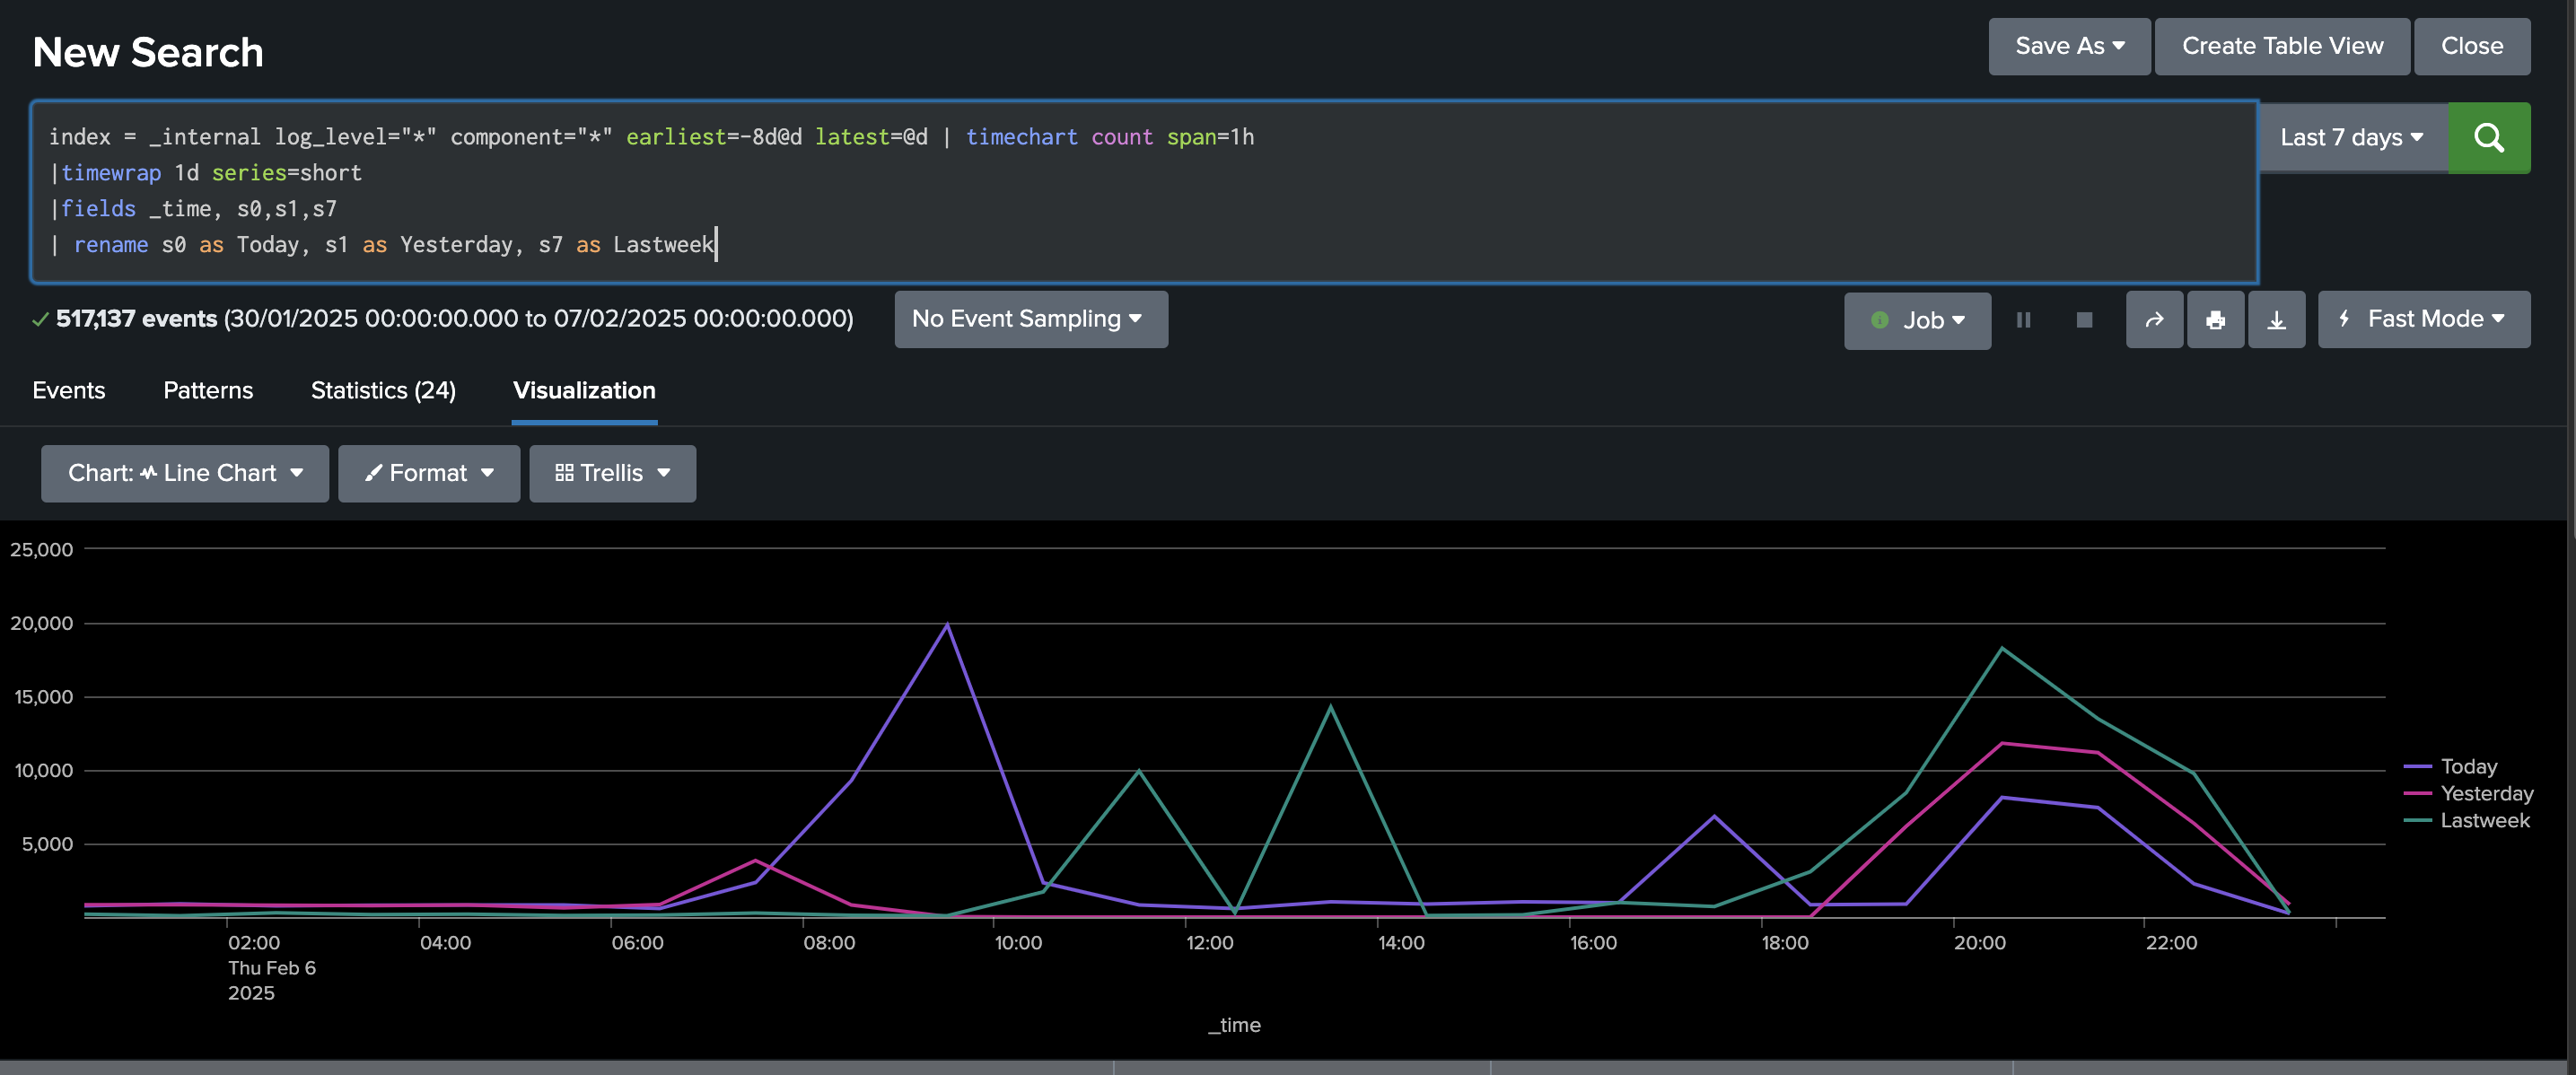Open the Last 7 days time picker
Image resolution: width=2576 pixels, height=1075 pixels.
pos(2351,138)
